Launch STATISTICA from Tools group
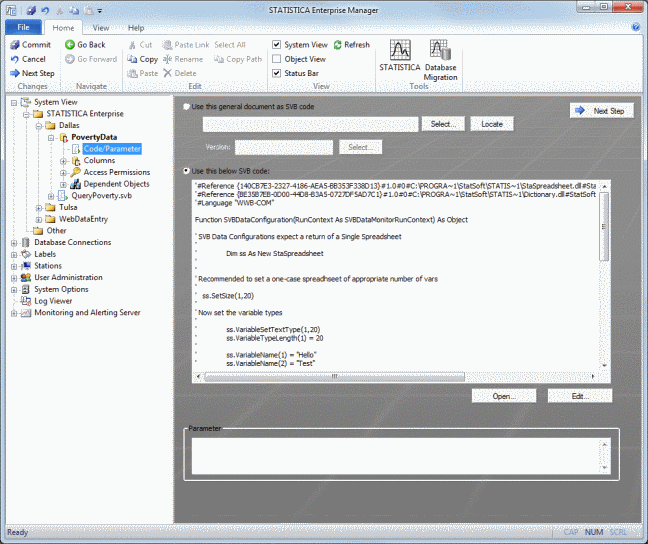The width and height of the screenshot is (648, 544). coord(400,55)
